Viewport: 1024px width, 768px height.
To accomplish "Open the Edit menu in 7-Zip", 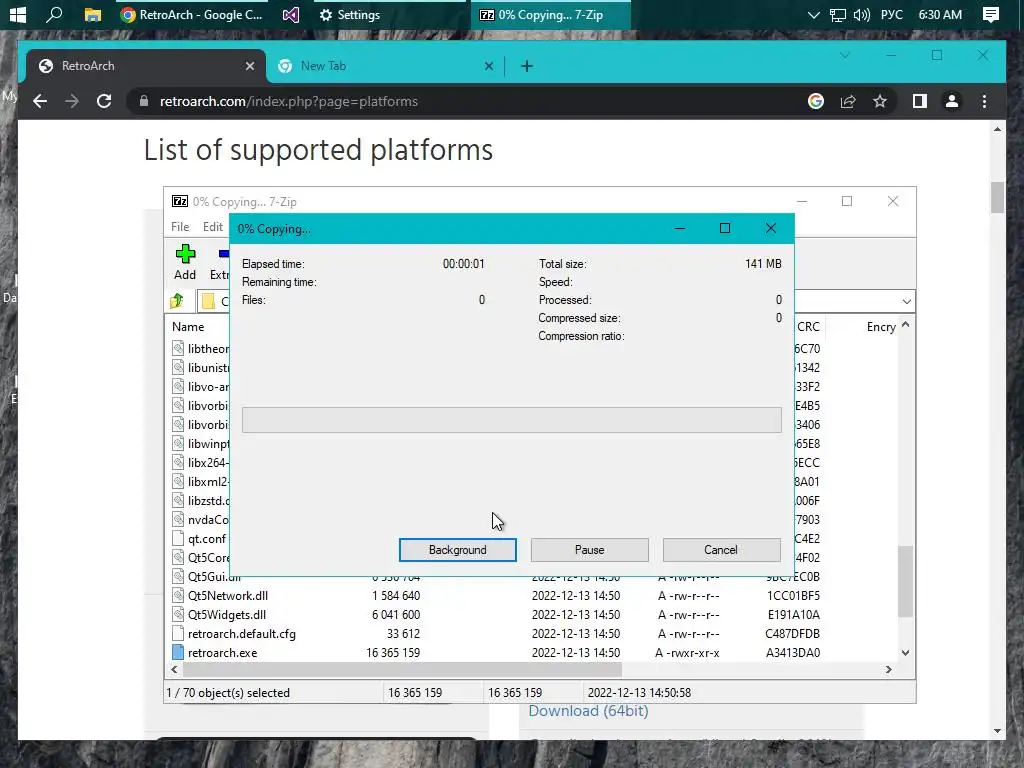I will 213,227.
